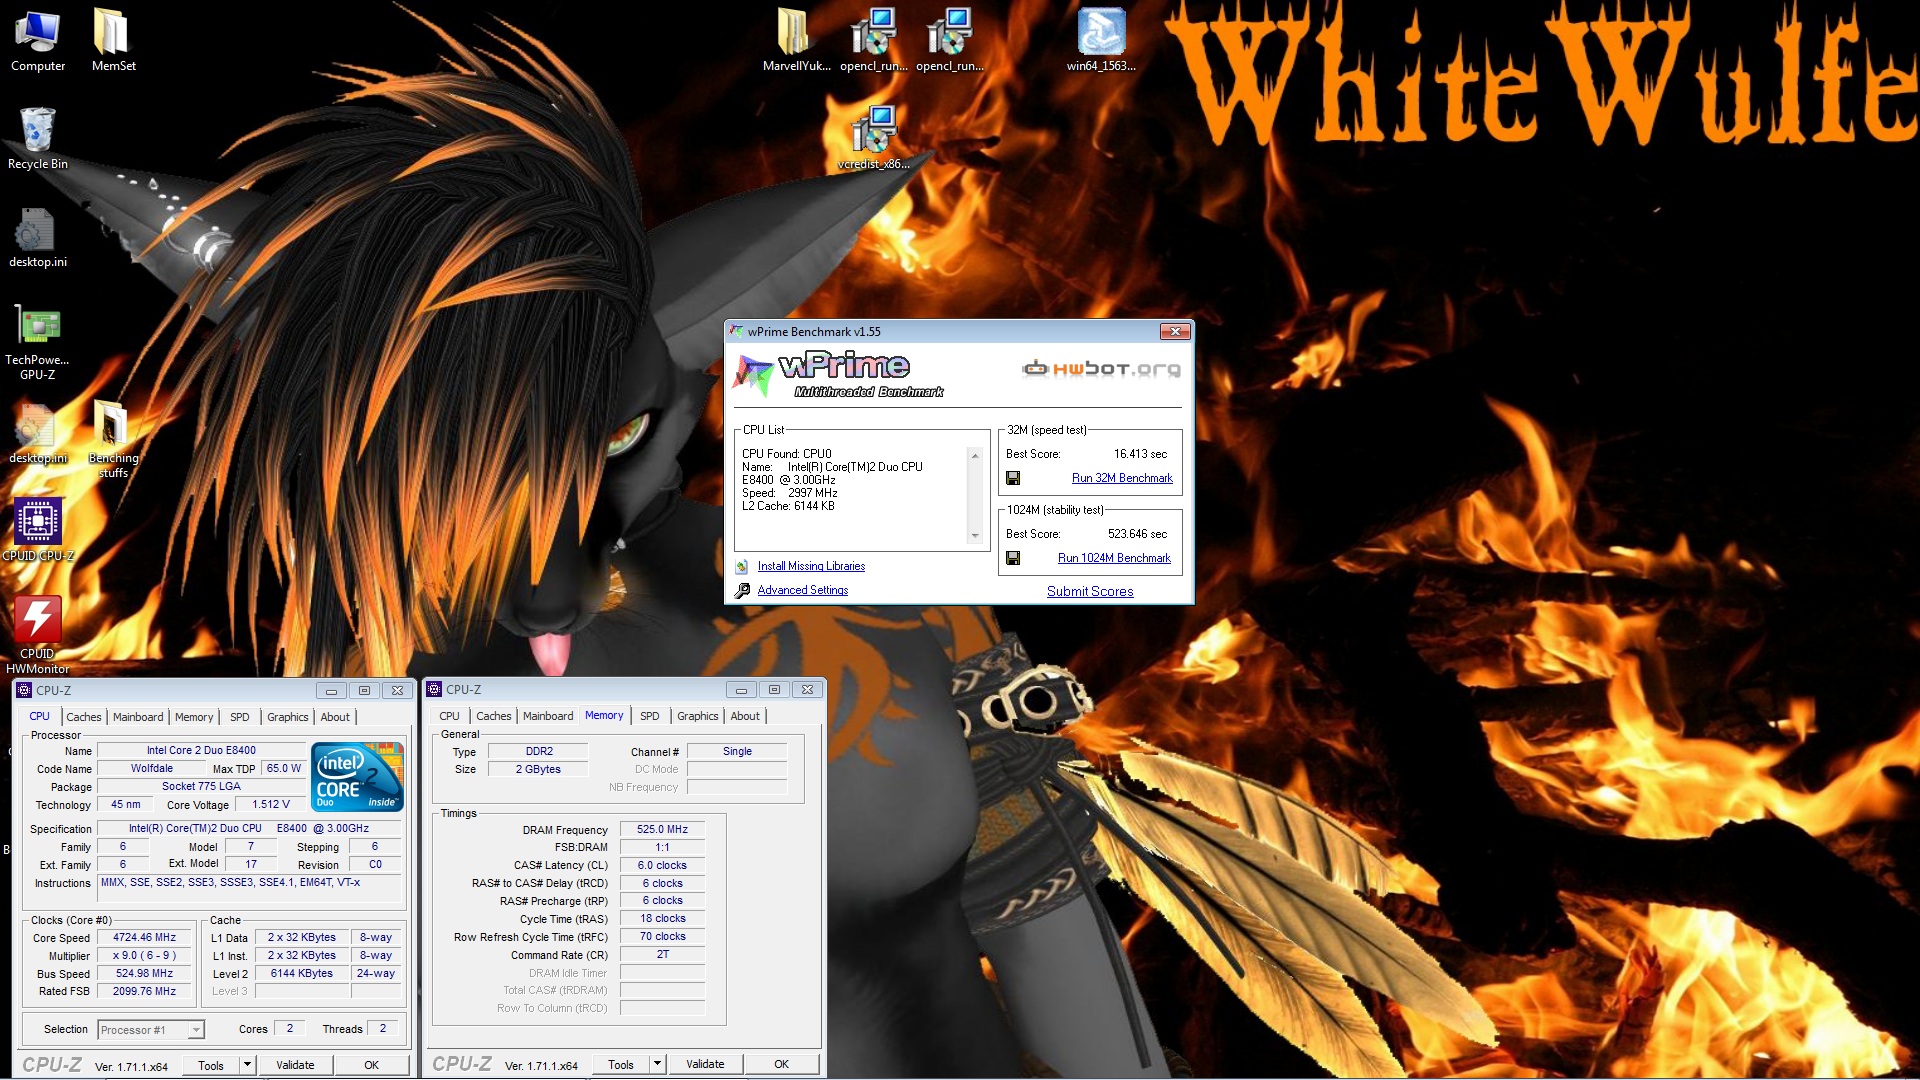Screen dimensions: 1920x1080
Task: Click the Core Speed value 4724.46 MHz
Action: click(144, 938)
